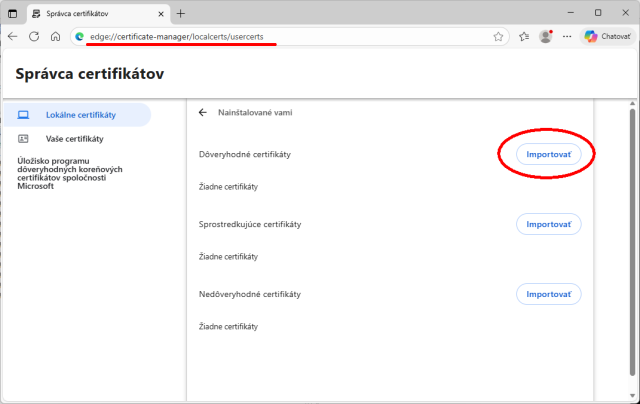This screenshot has height=404, width=640.
Task: Reload the certificate manager page
Action: click(34, 36)
